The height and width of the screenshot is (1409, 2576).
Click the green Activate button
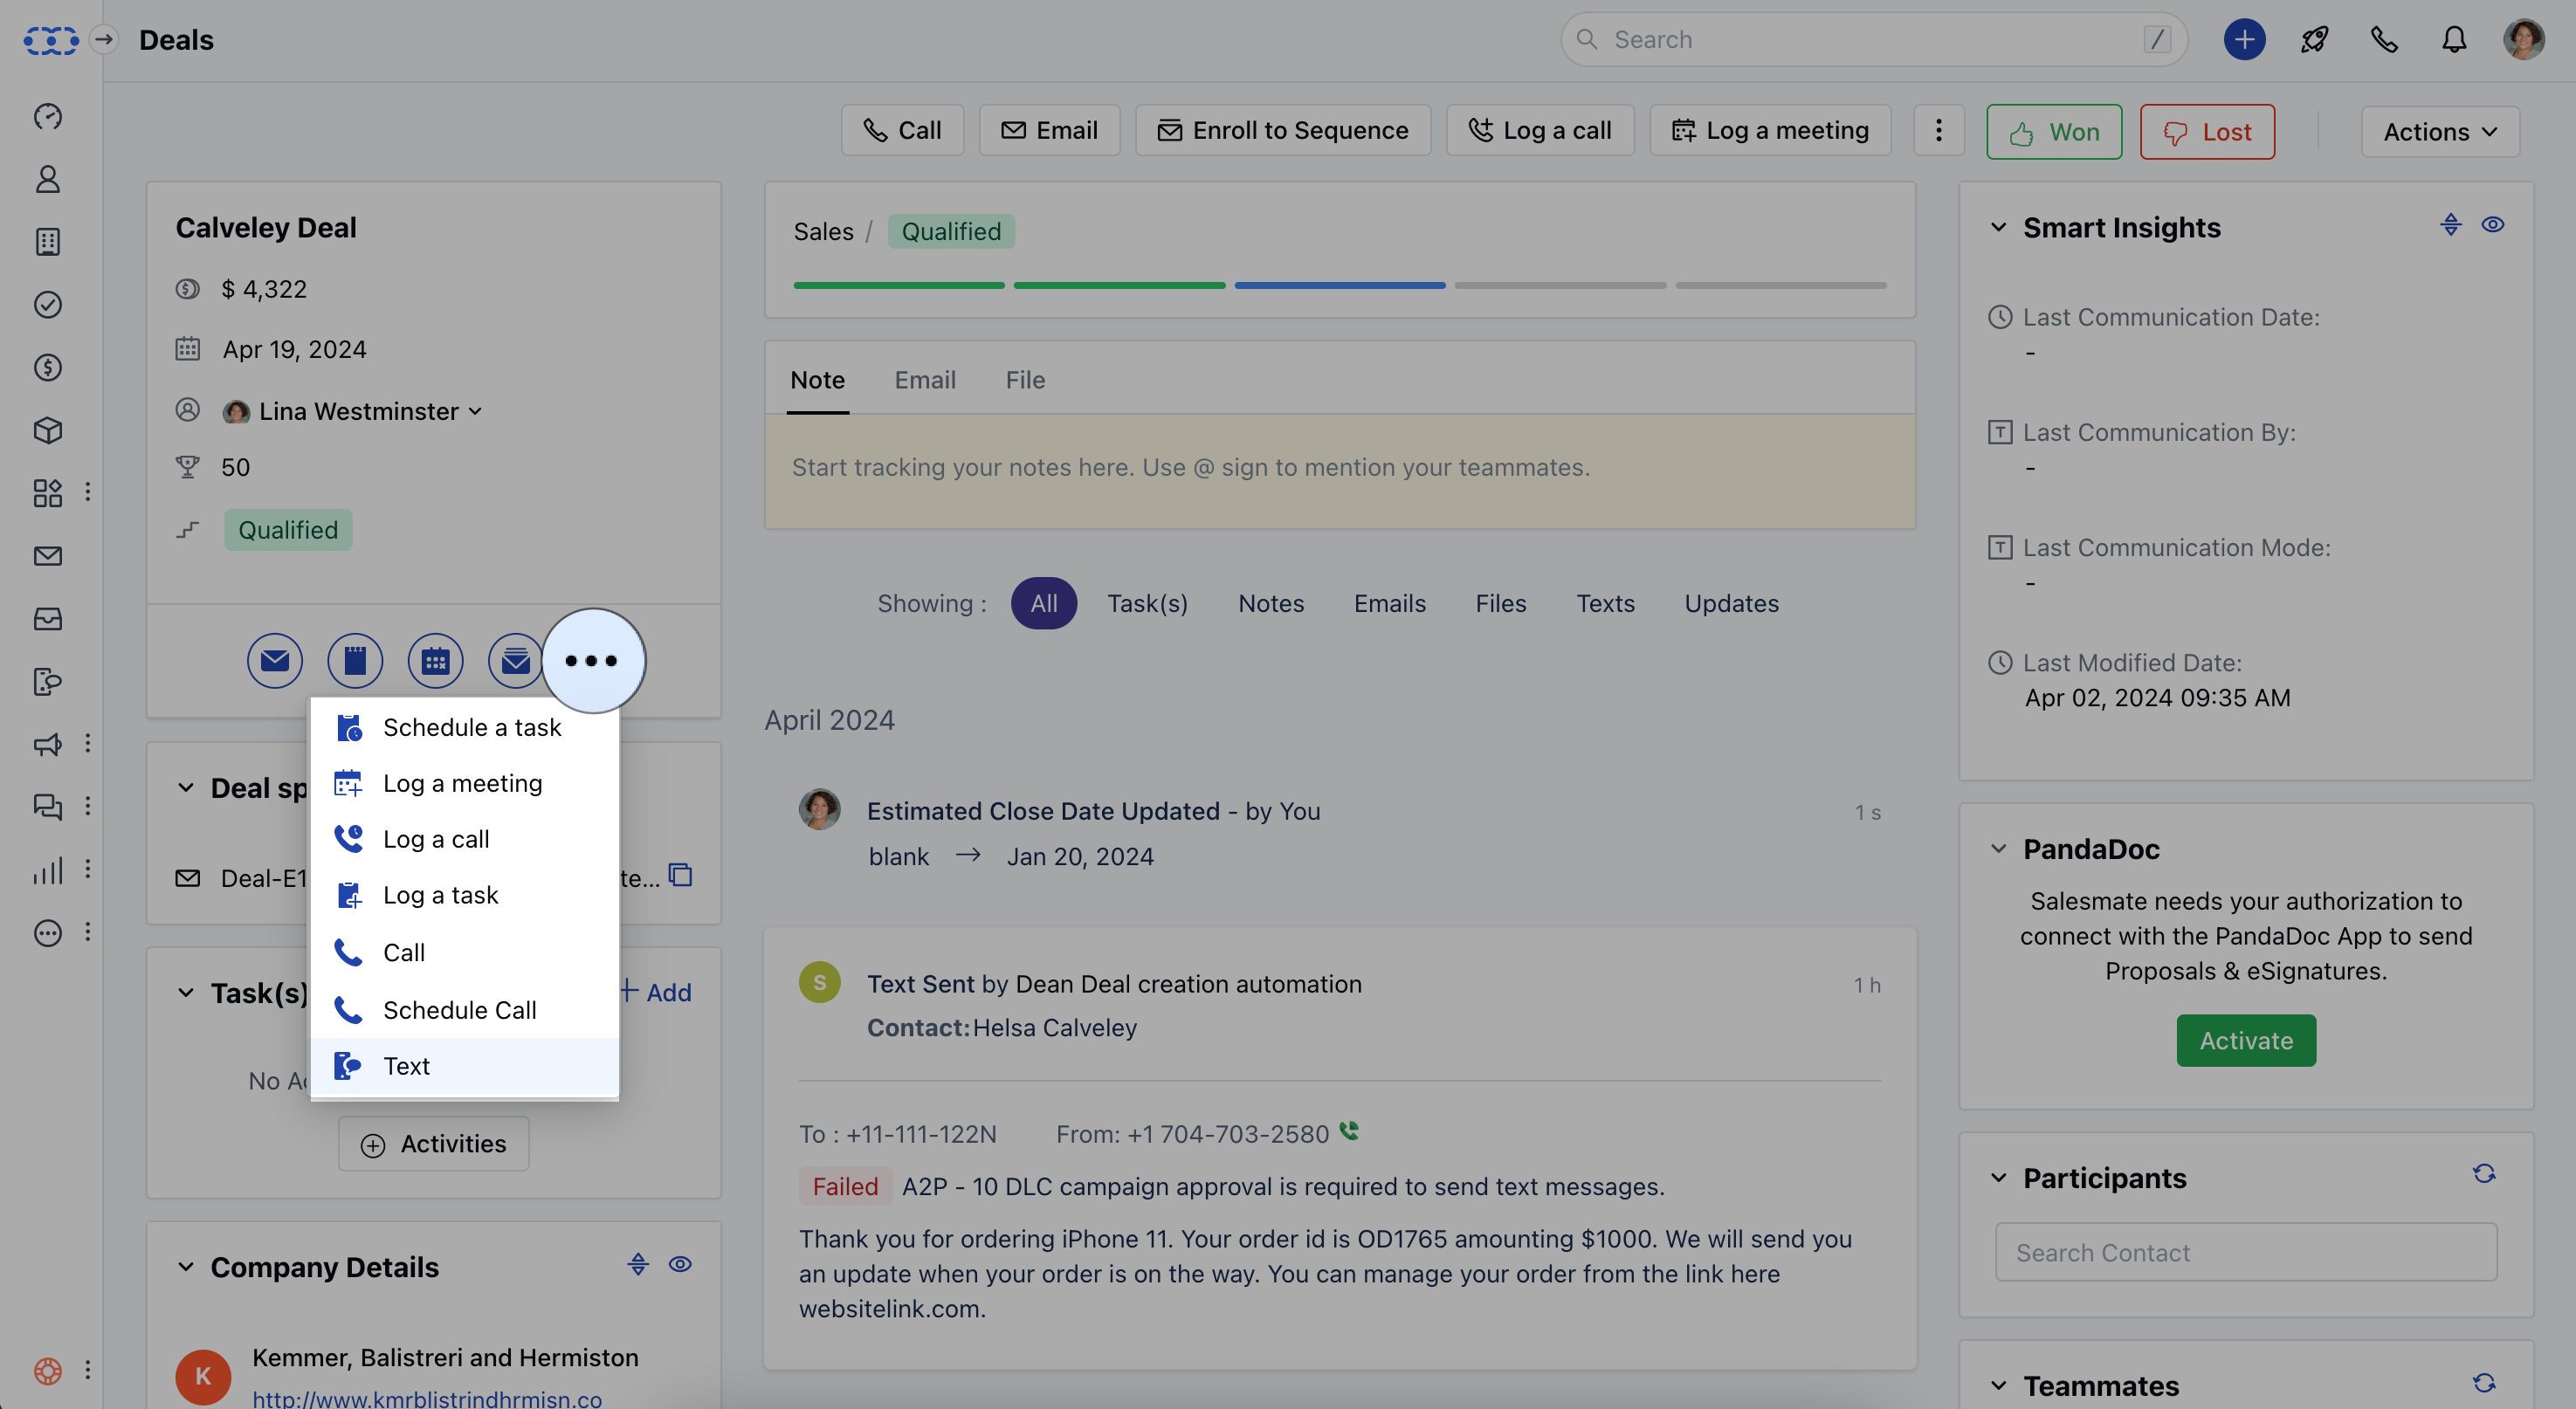pos(2246,1041)
